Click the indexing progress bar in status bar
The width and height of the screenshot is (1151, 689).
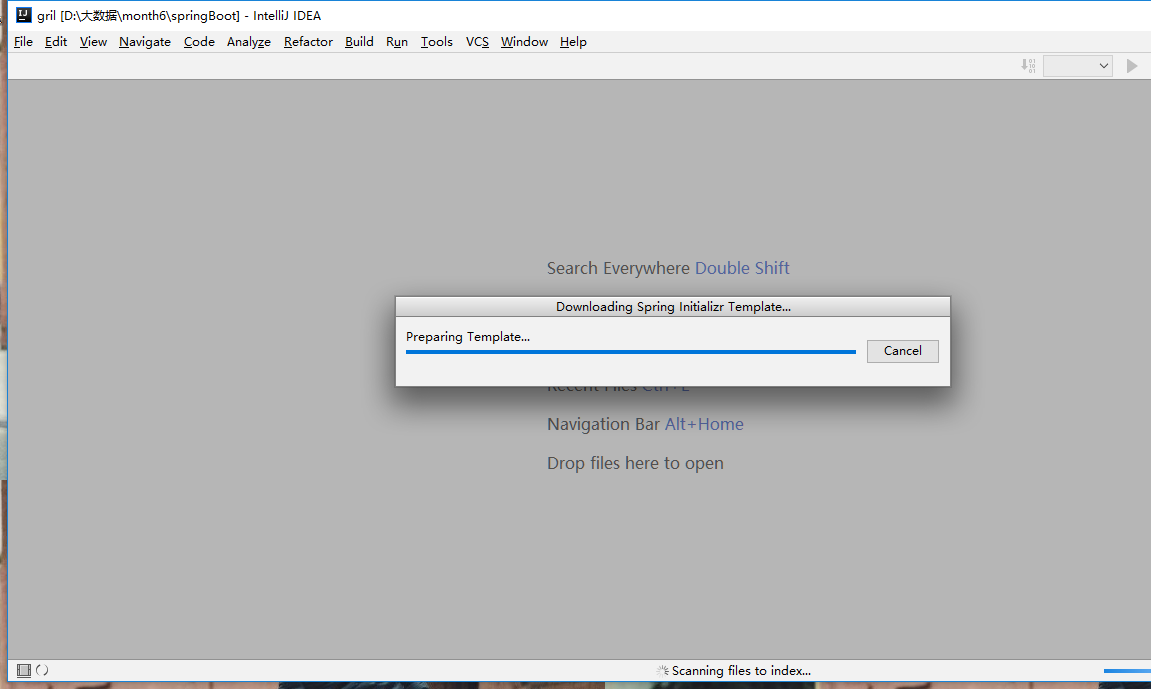coord(1127,671)
